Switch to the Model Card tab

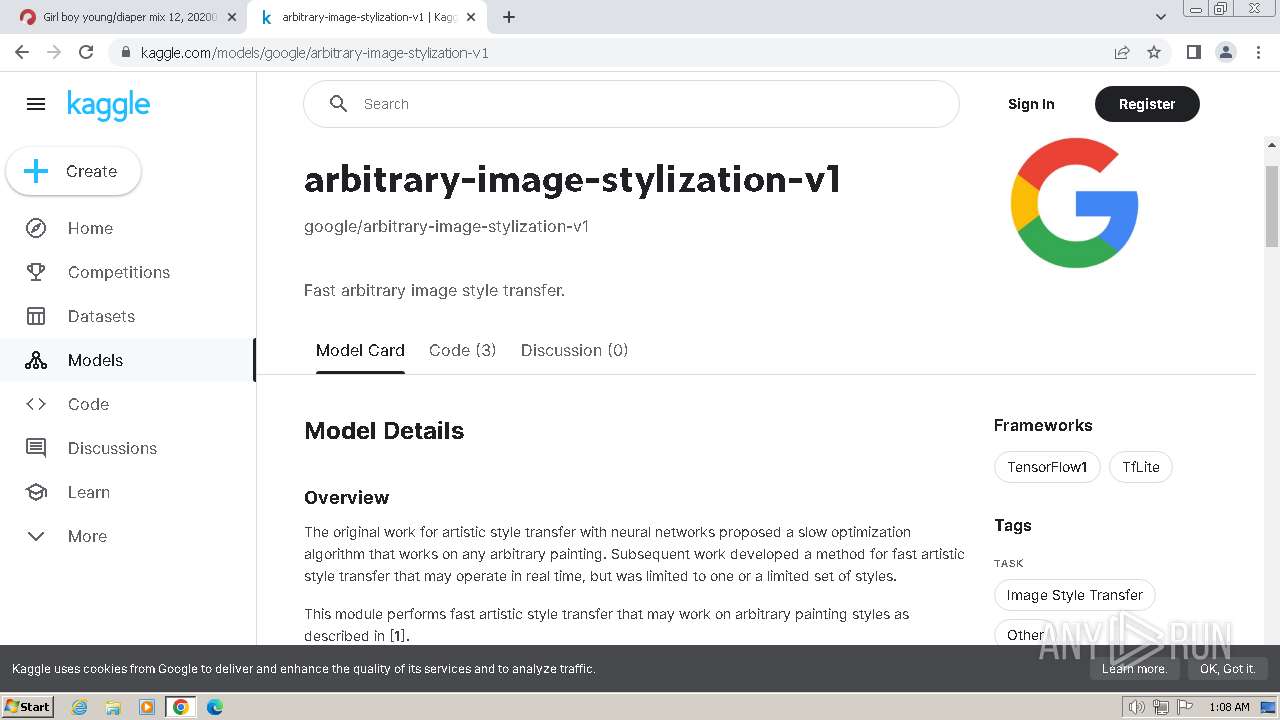[360, 350]
